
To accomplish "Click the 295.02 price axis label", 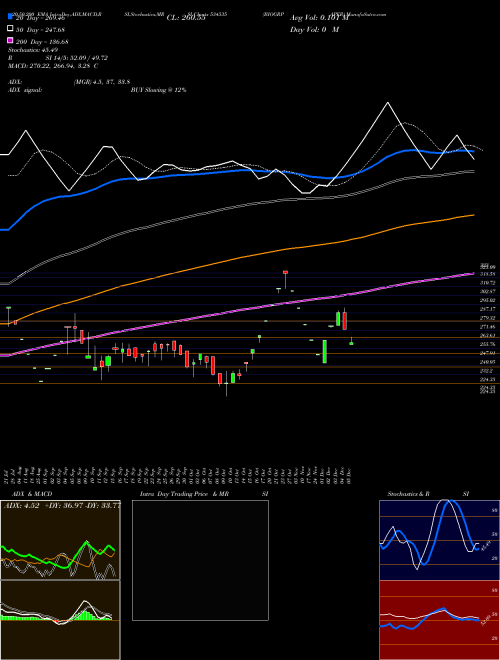I will [x=487, y=300].
